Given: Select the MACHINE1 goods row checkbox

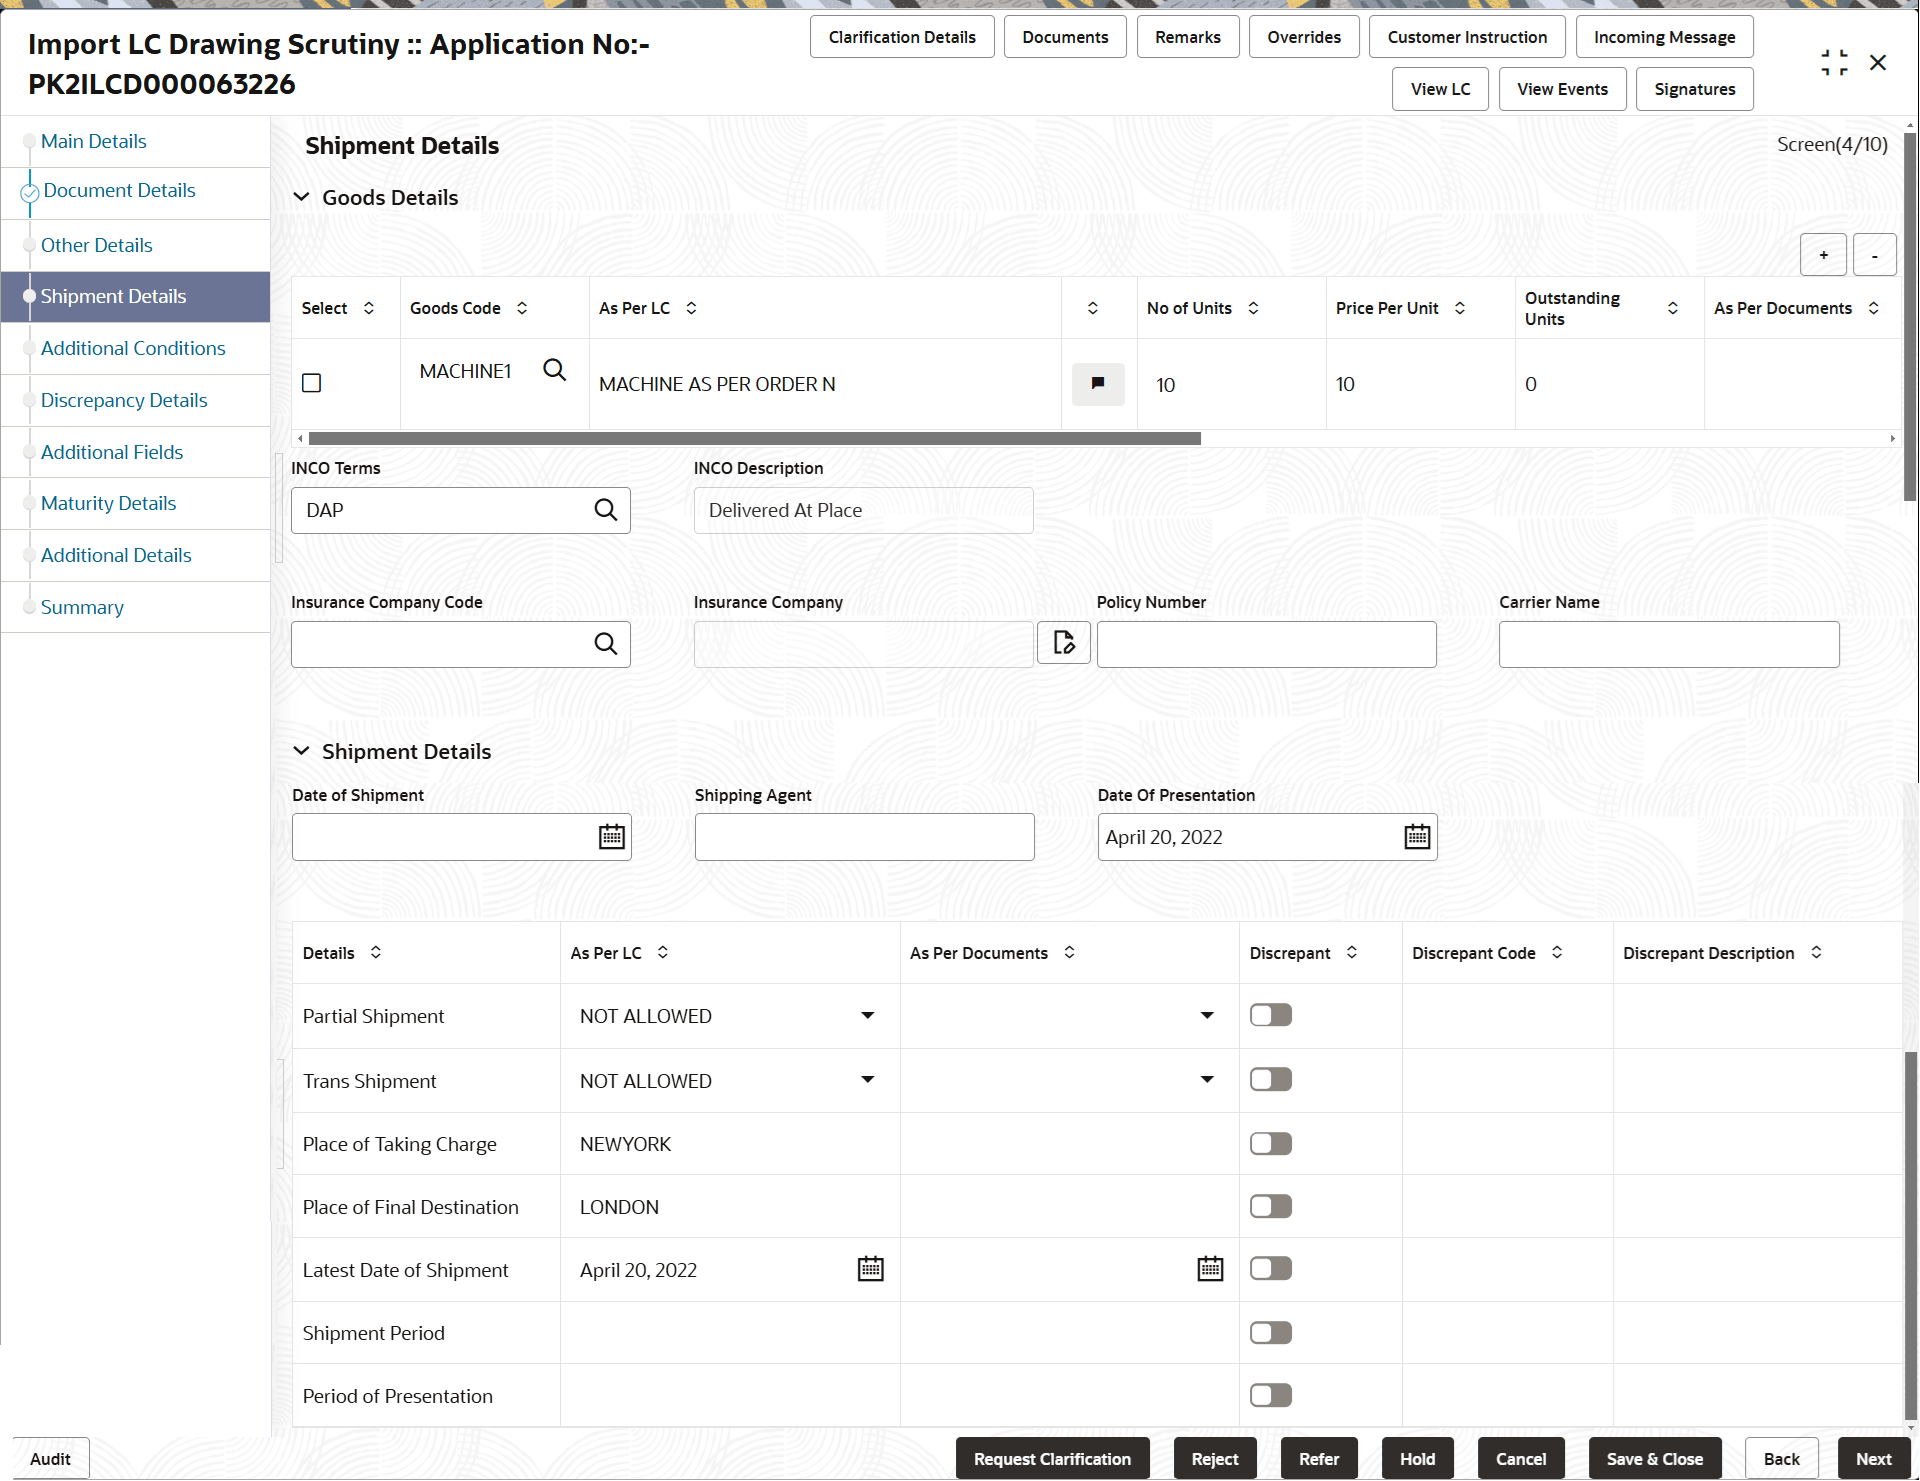Looking at the screenshot, I should tap(311, 382).
